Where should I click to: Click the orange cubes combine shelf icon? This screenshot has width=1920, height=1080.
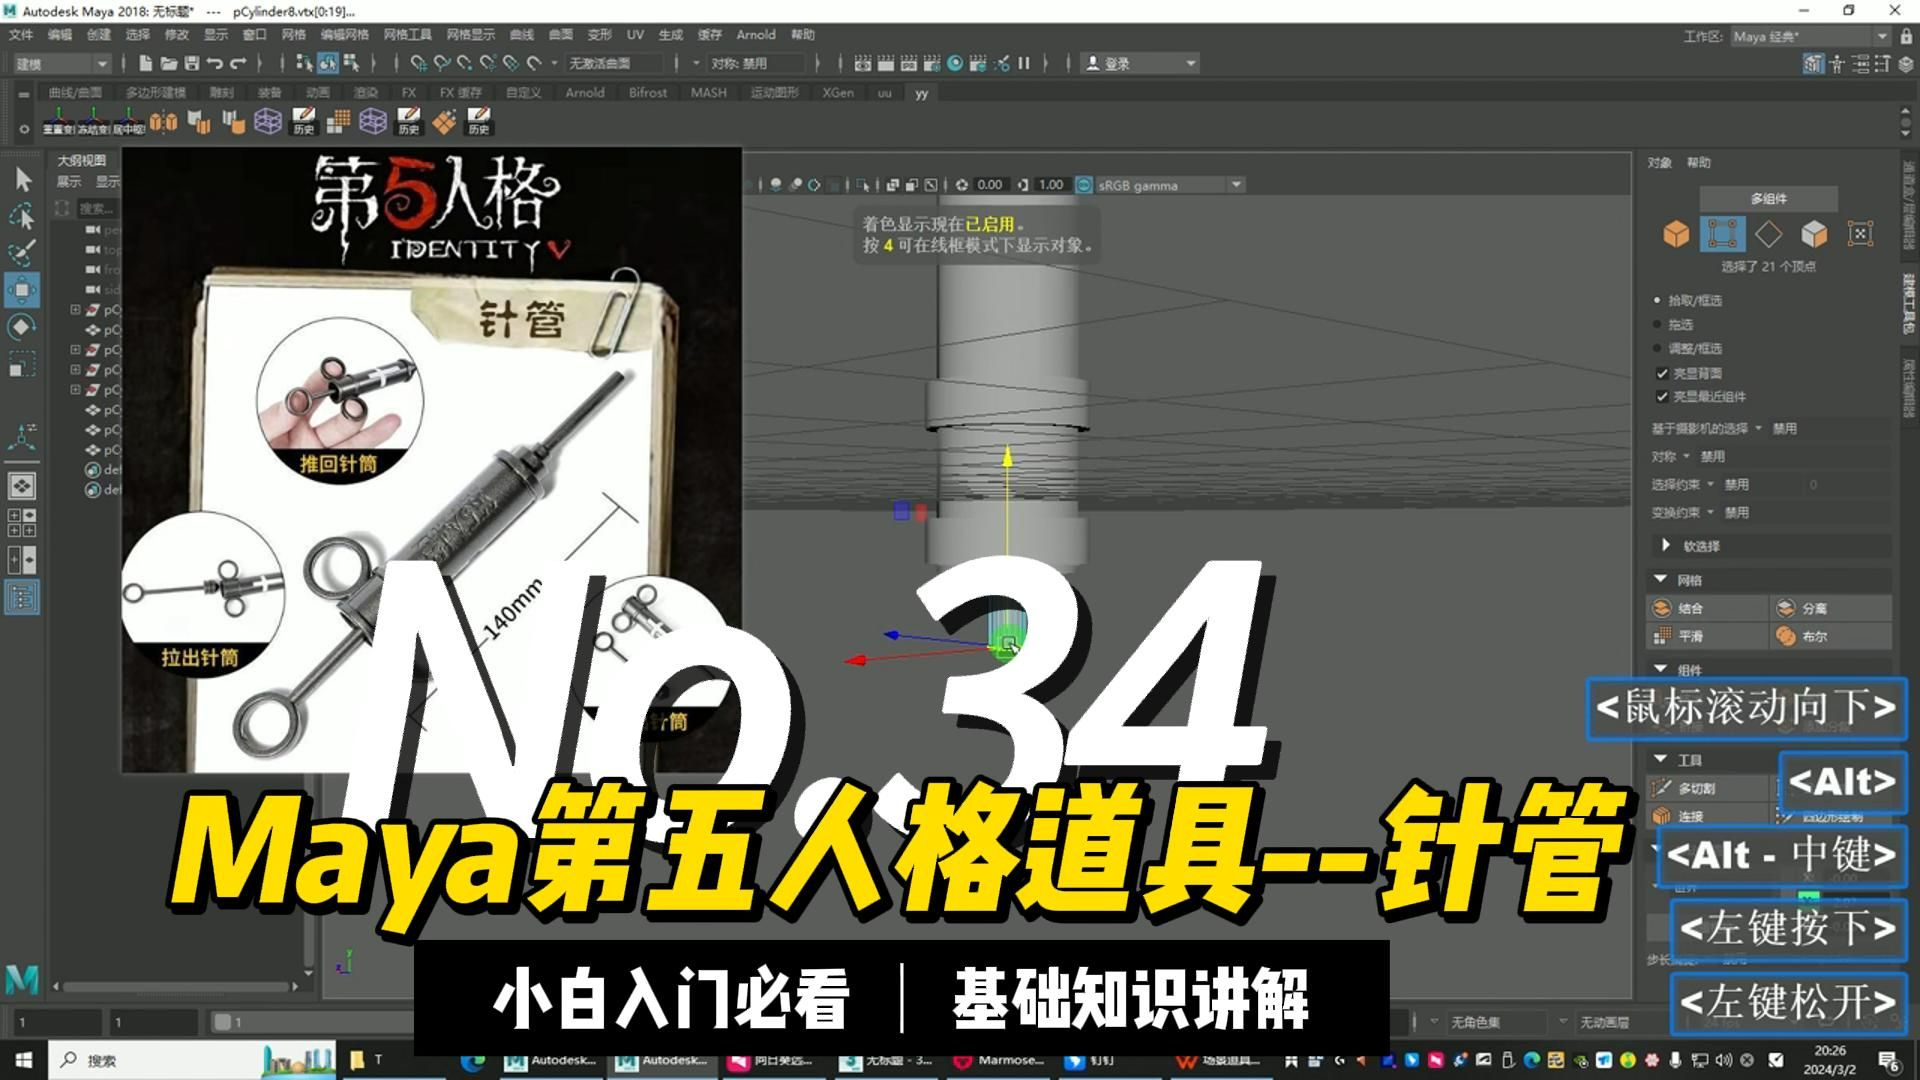[x=164, y=122]
